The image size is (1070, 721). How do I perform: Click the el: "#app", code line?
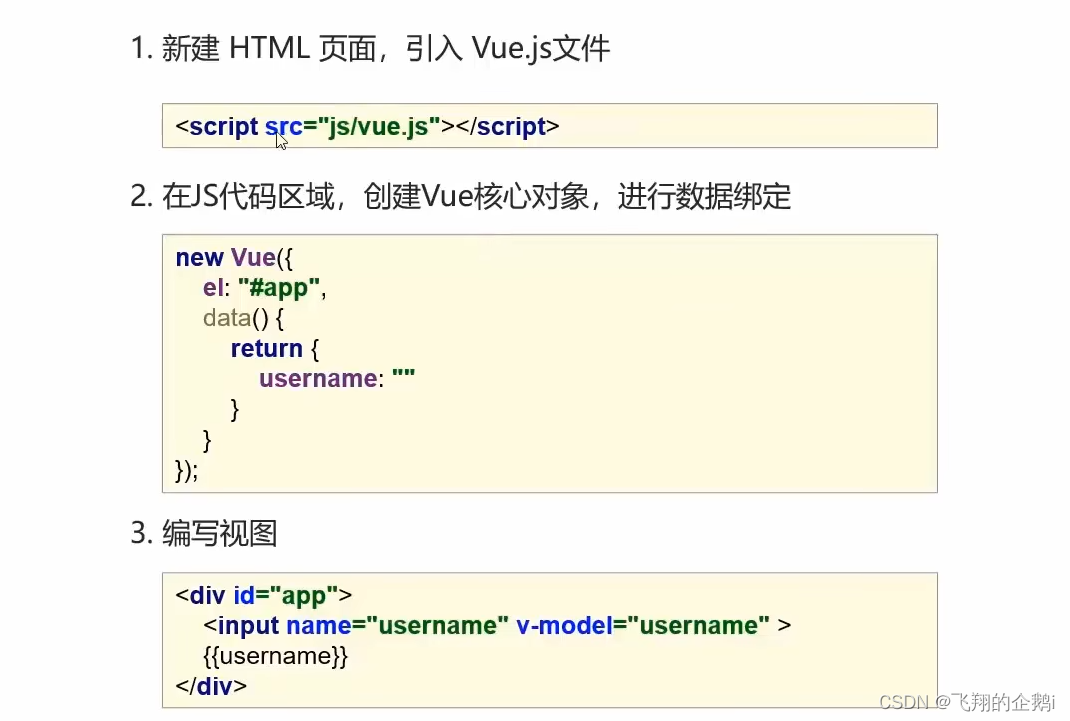point(265,288)
